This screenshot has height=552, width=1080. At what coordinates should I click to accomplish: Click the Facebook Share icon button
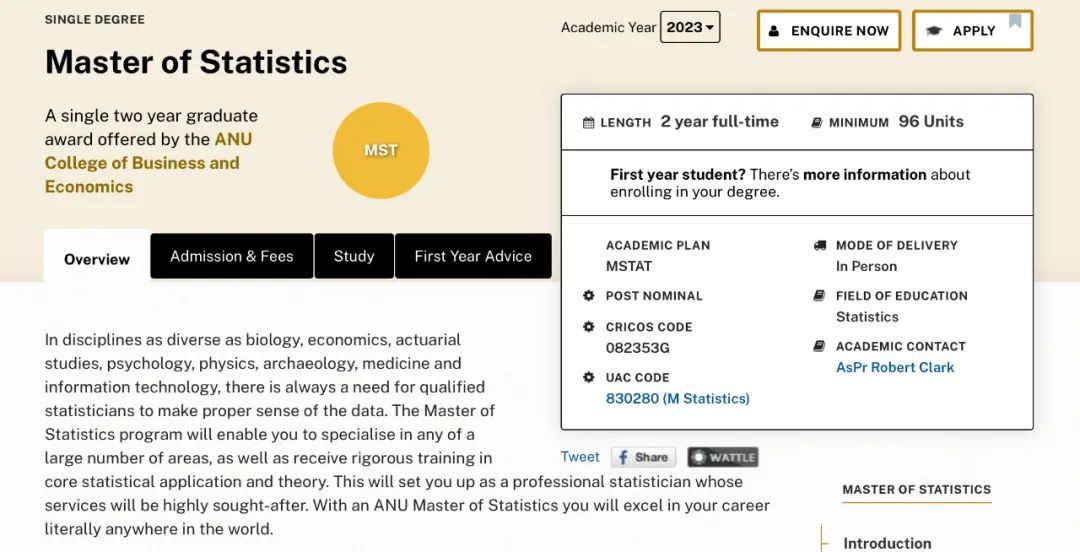tap(643, 457)
